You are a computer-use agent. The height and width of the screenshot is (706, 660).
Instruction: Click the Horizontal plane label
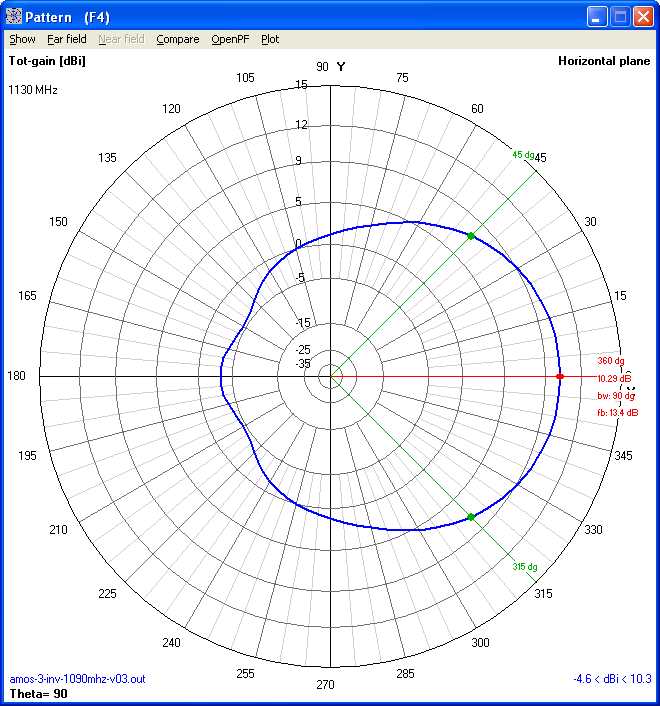(x=604, y=61)
